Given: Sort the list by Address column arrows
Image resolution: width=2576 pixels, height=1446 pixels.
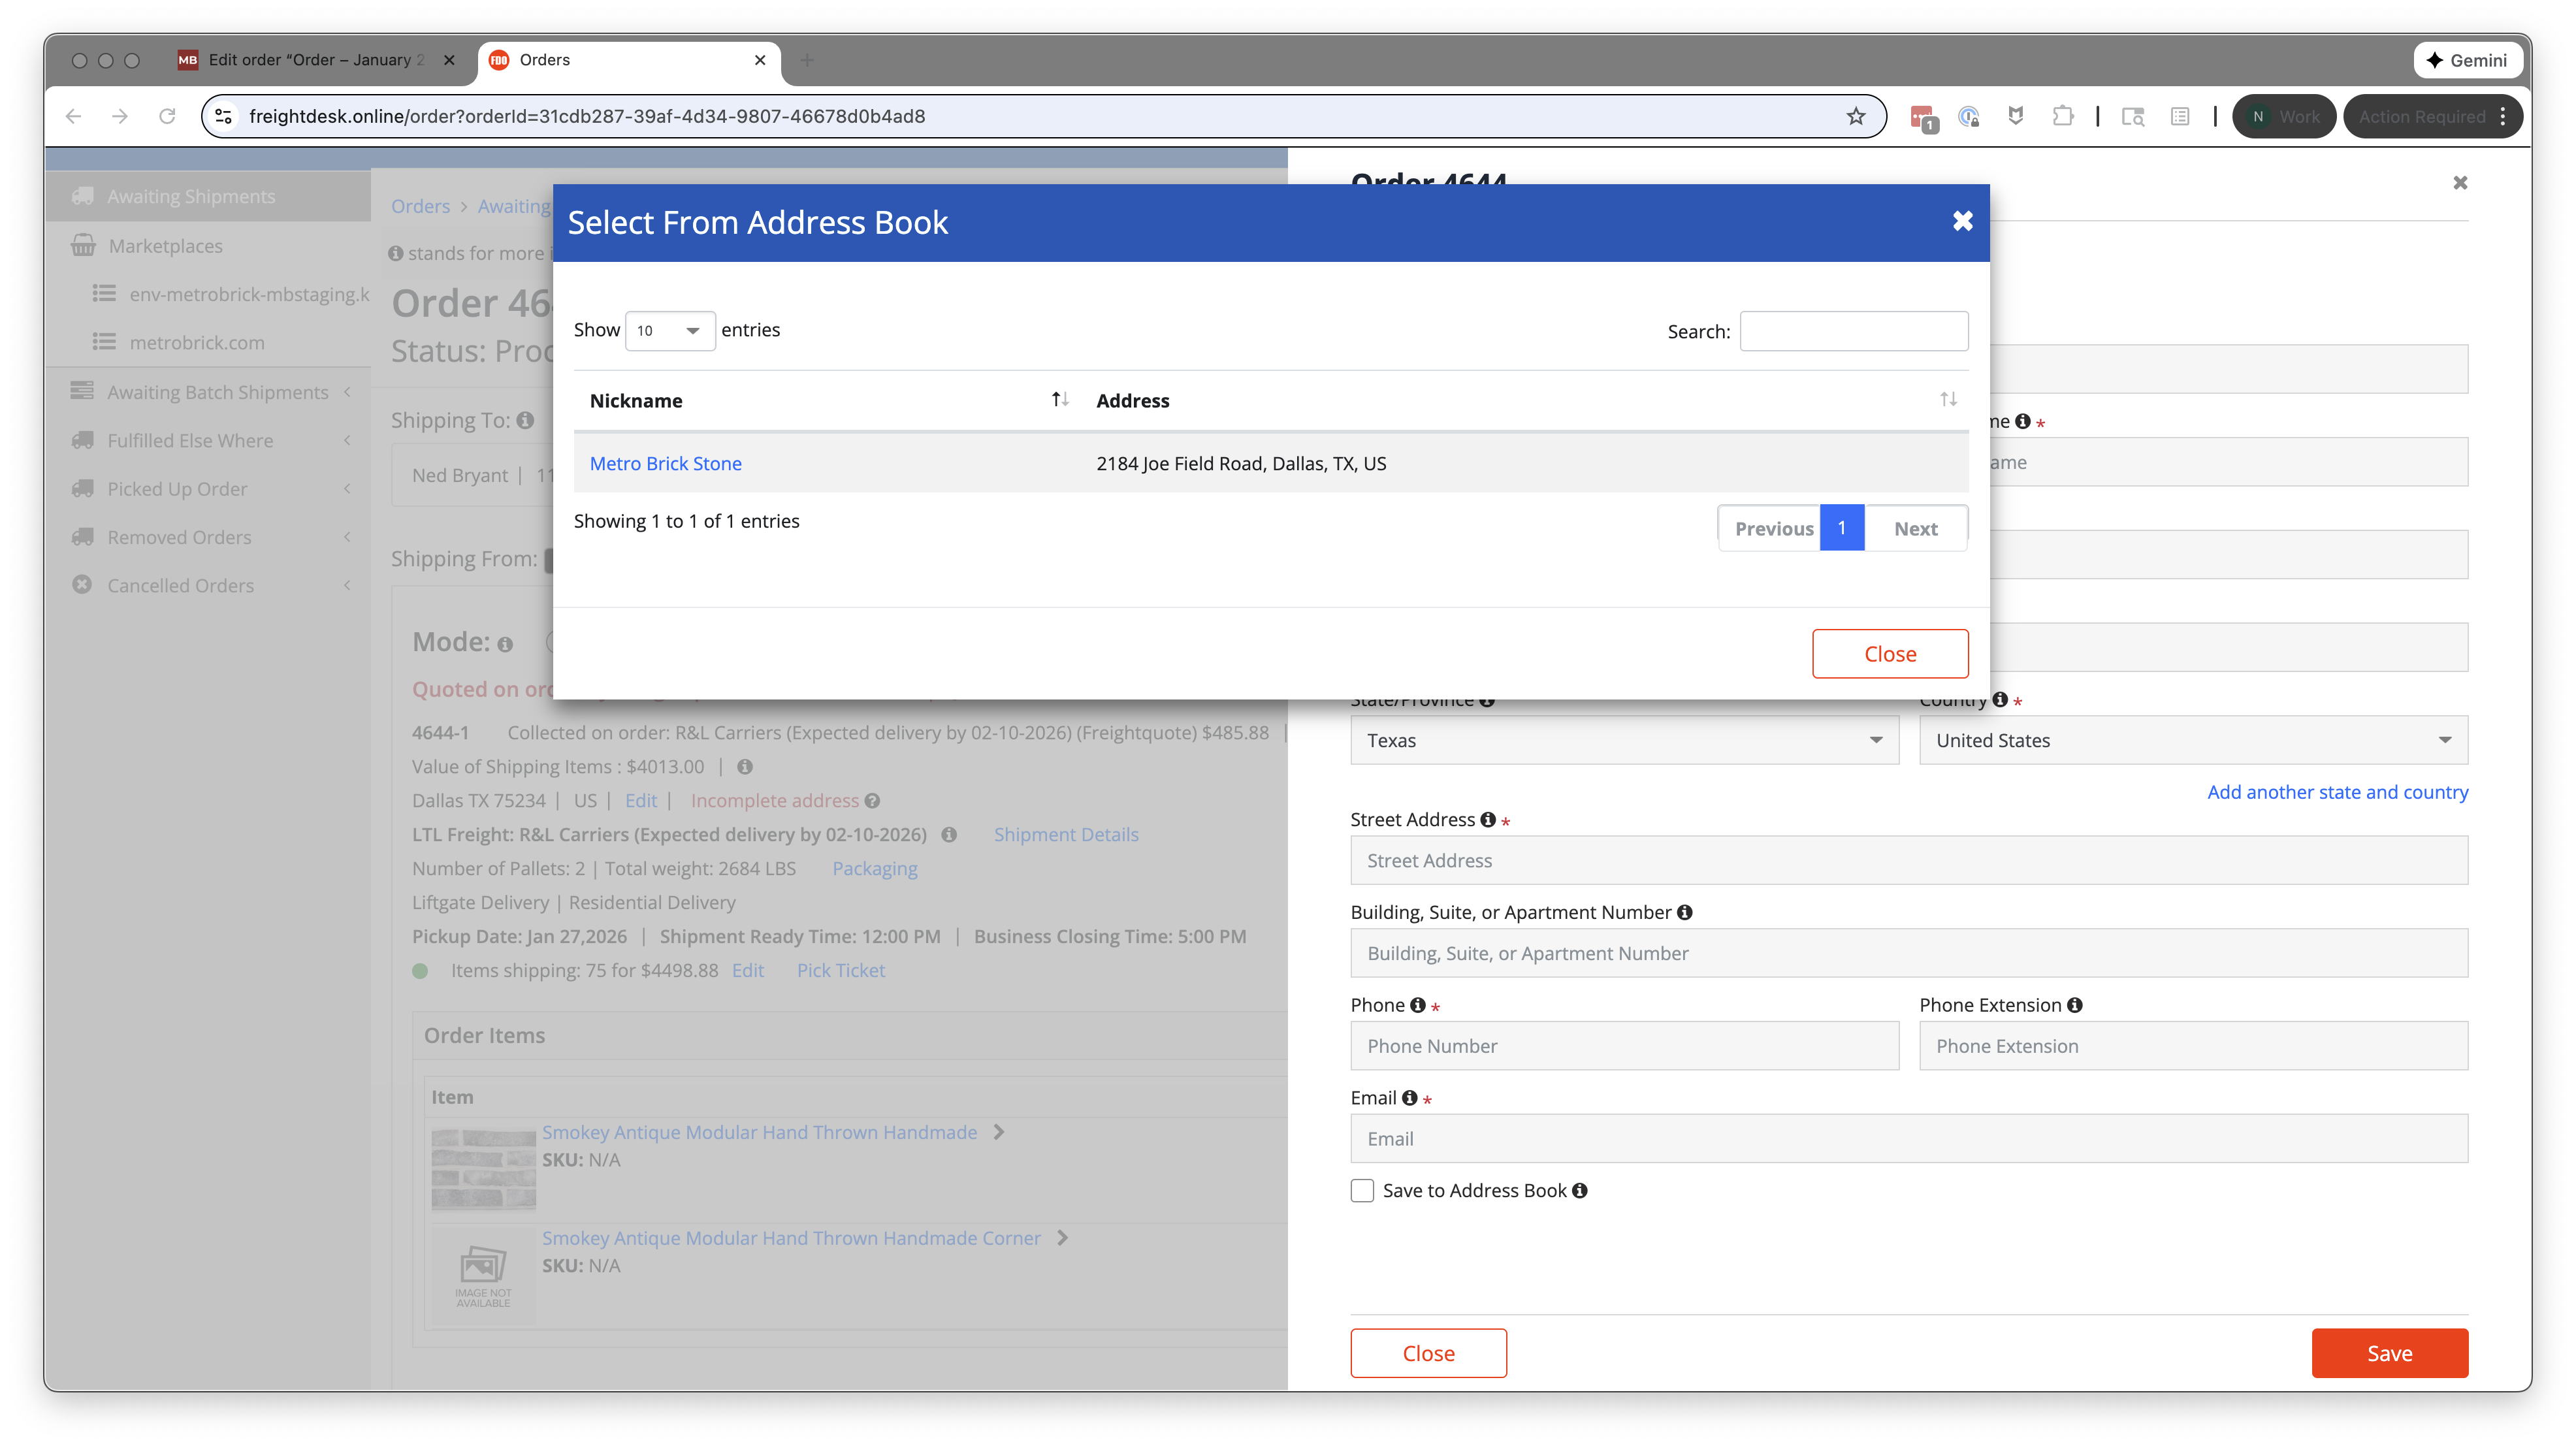Looking at the screenshot, I should [1948, 400].
